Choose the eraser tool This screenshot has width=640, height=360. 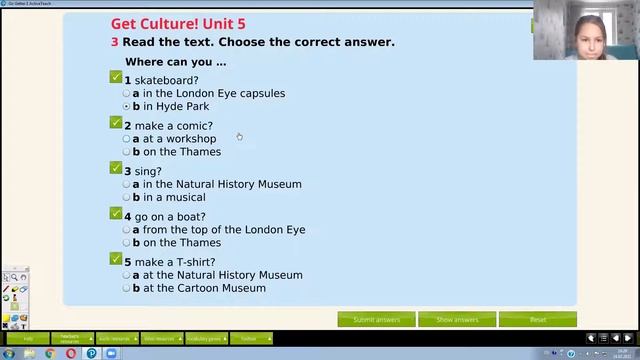(x=24, y=289)
